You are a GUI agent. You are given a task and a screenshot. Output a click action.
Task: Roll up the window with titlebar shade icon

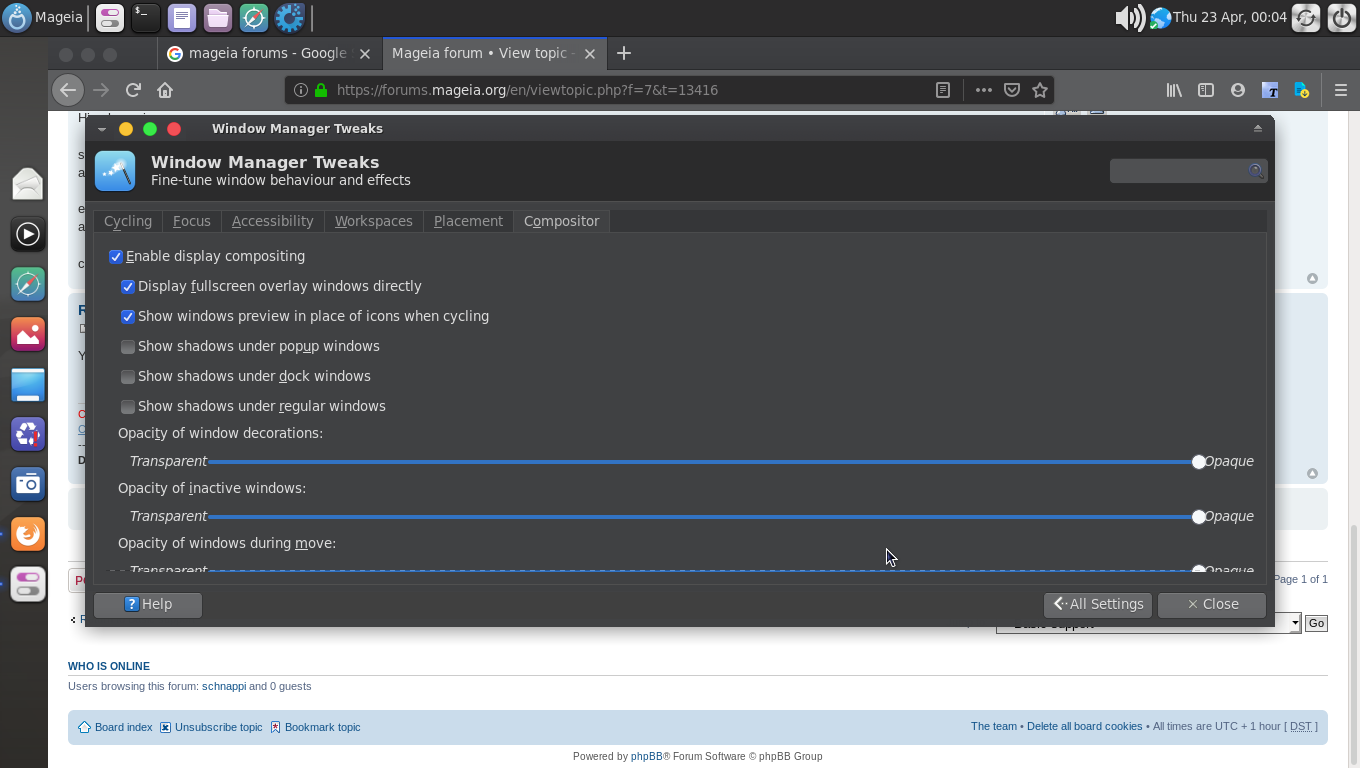(x=1257, y=129)
